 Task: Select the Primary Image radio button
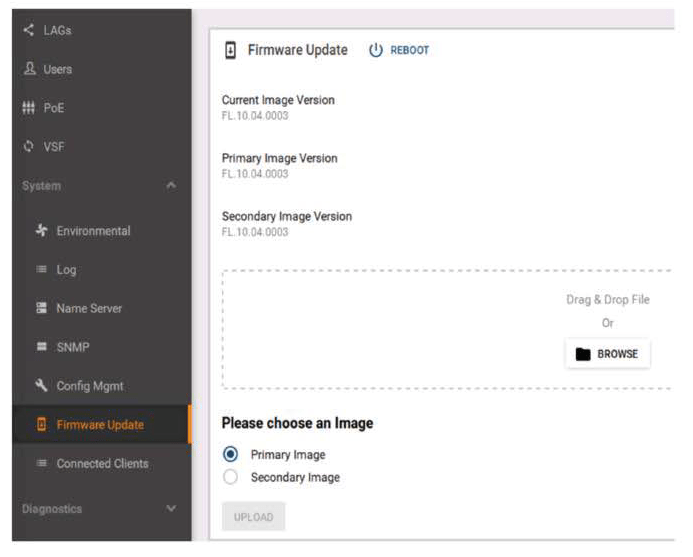[x=231, y=454]
